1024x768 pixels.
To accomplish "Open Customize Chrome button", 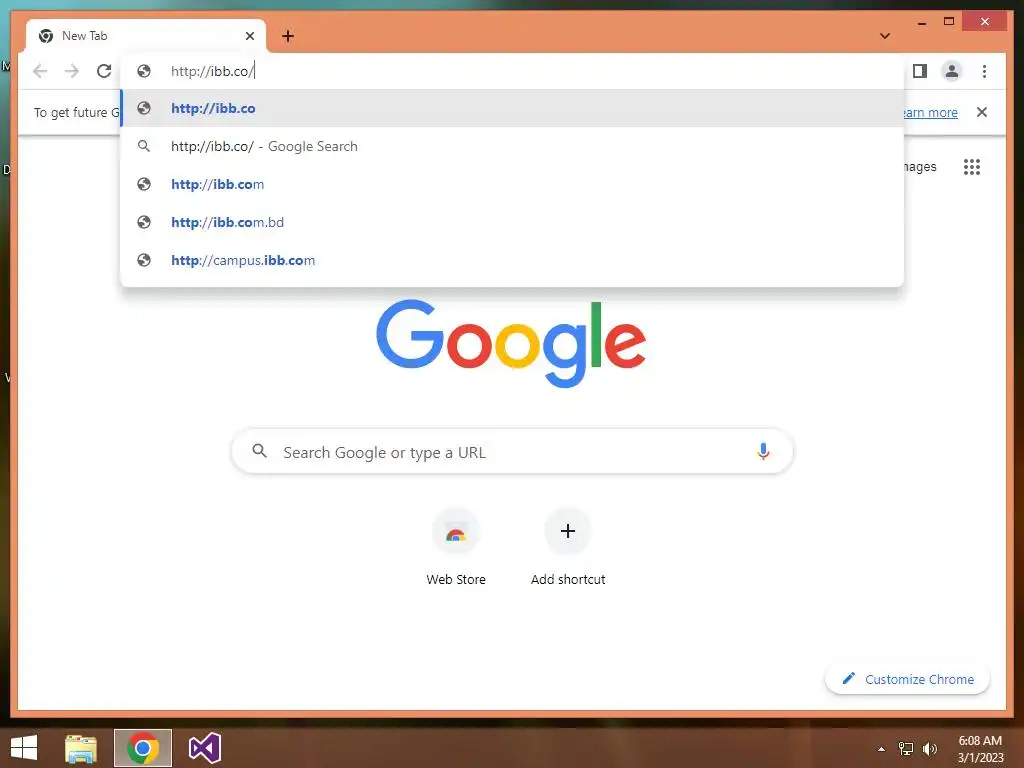I will point(908,679).
